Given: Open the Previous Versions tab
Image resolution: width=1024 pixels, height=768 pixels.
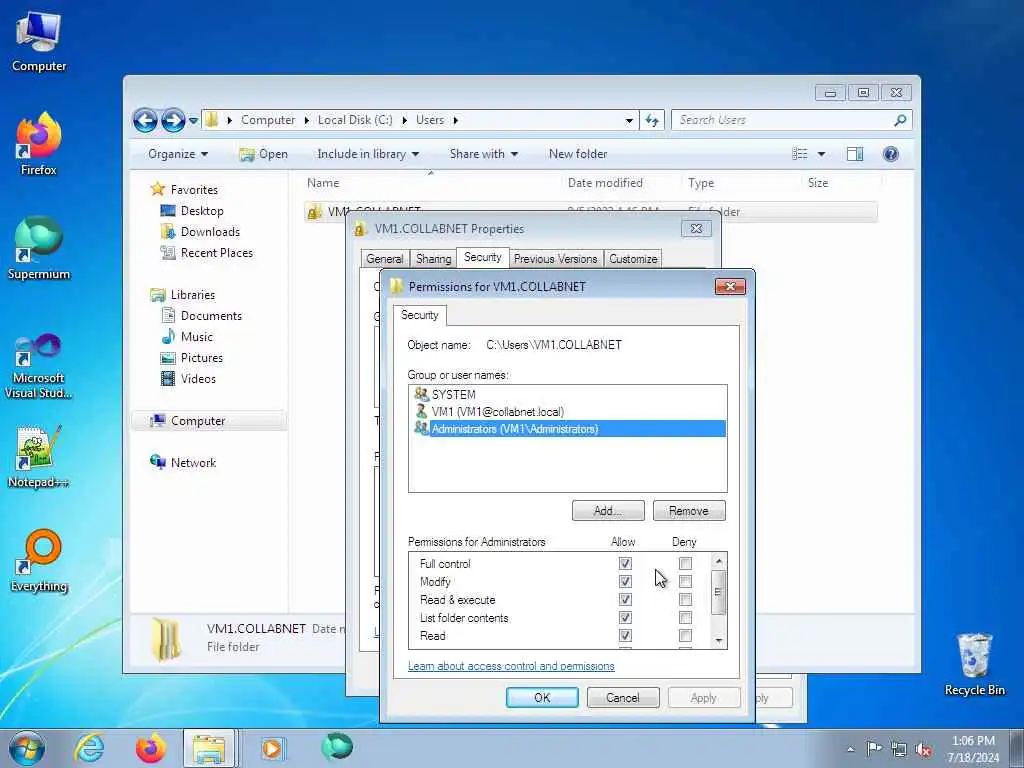Looking at the screenshot, I should 555,259.
